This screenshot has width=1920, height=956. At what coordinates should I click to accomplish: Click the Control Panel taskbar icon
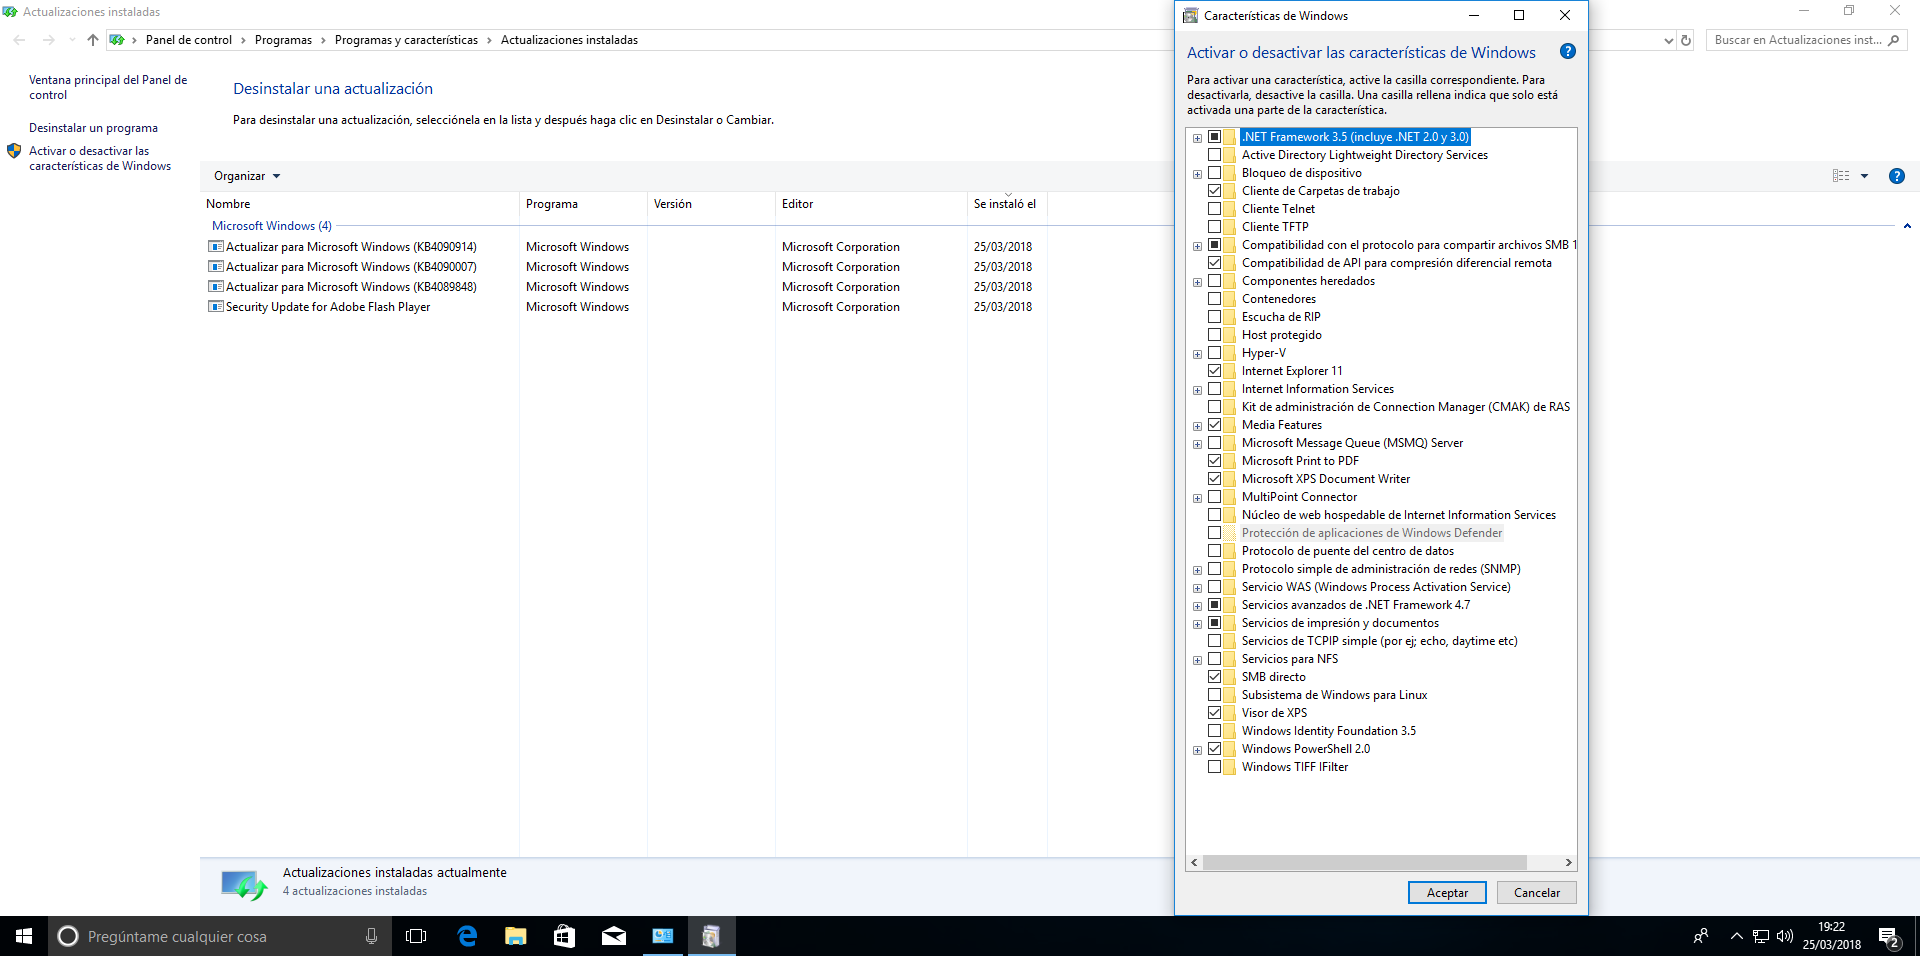click(x=662, y=936)
